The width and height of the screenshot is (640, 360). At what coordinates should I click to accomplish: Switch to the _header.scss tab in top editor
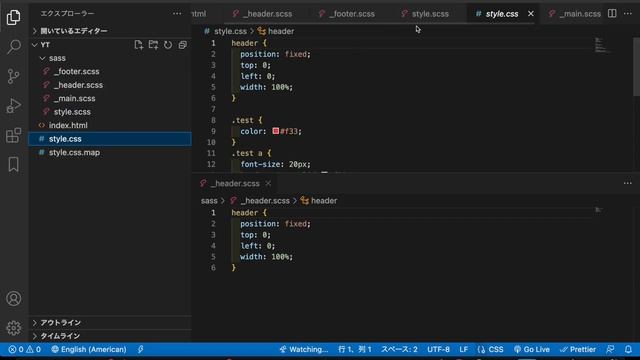point(263,14)
